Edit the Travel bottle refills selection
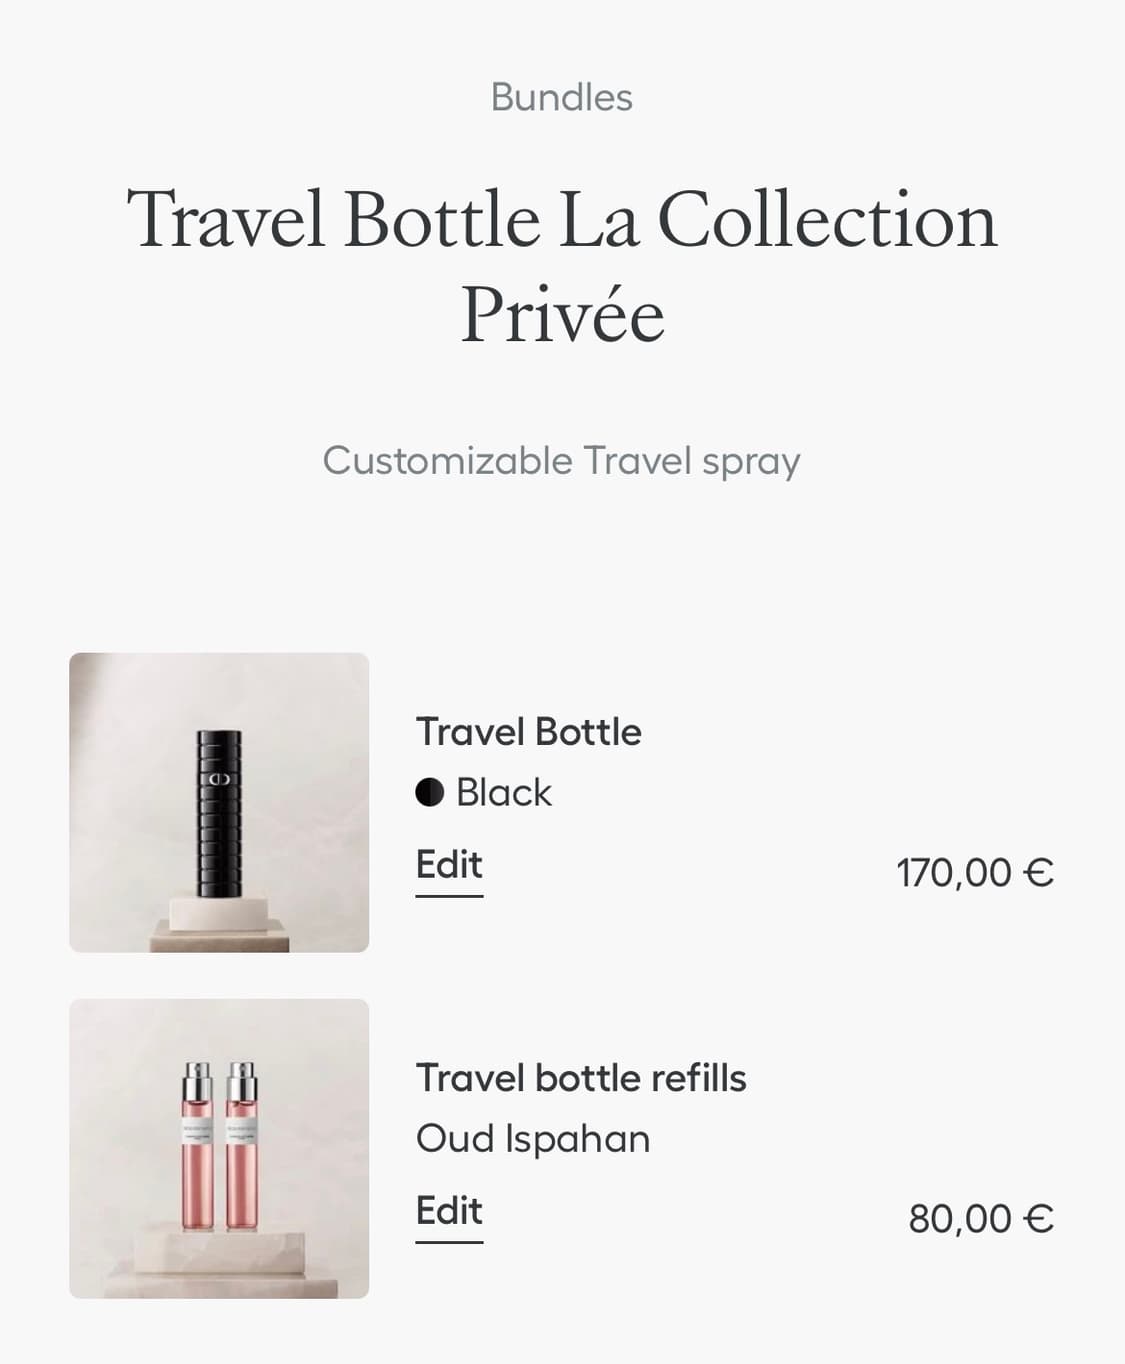 (x=449, y=1211)
